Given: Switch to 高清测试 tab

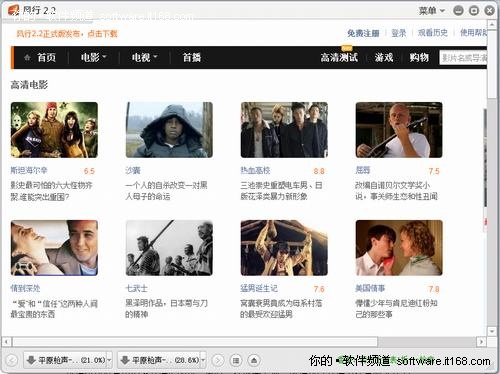Looking at the screenshot, I should pyautogui.click(x=339, y=57).
